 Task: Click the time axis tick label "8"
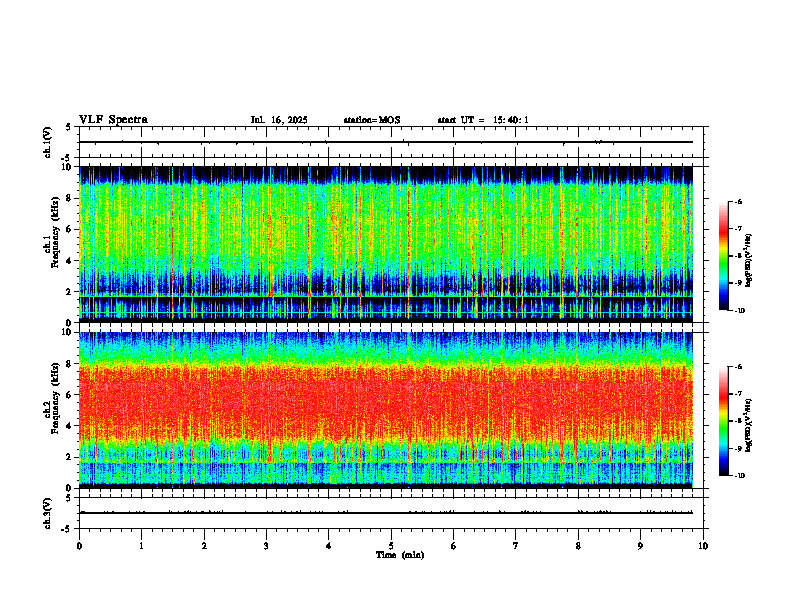click(x=578, y=546)
